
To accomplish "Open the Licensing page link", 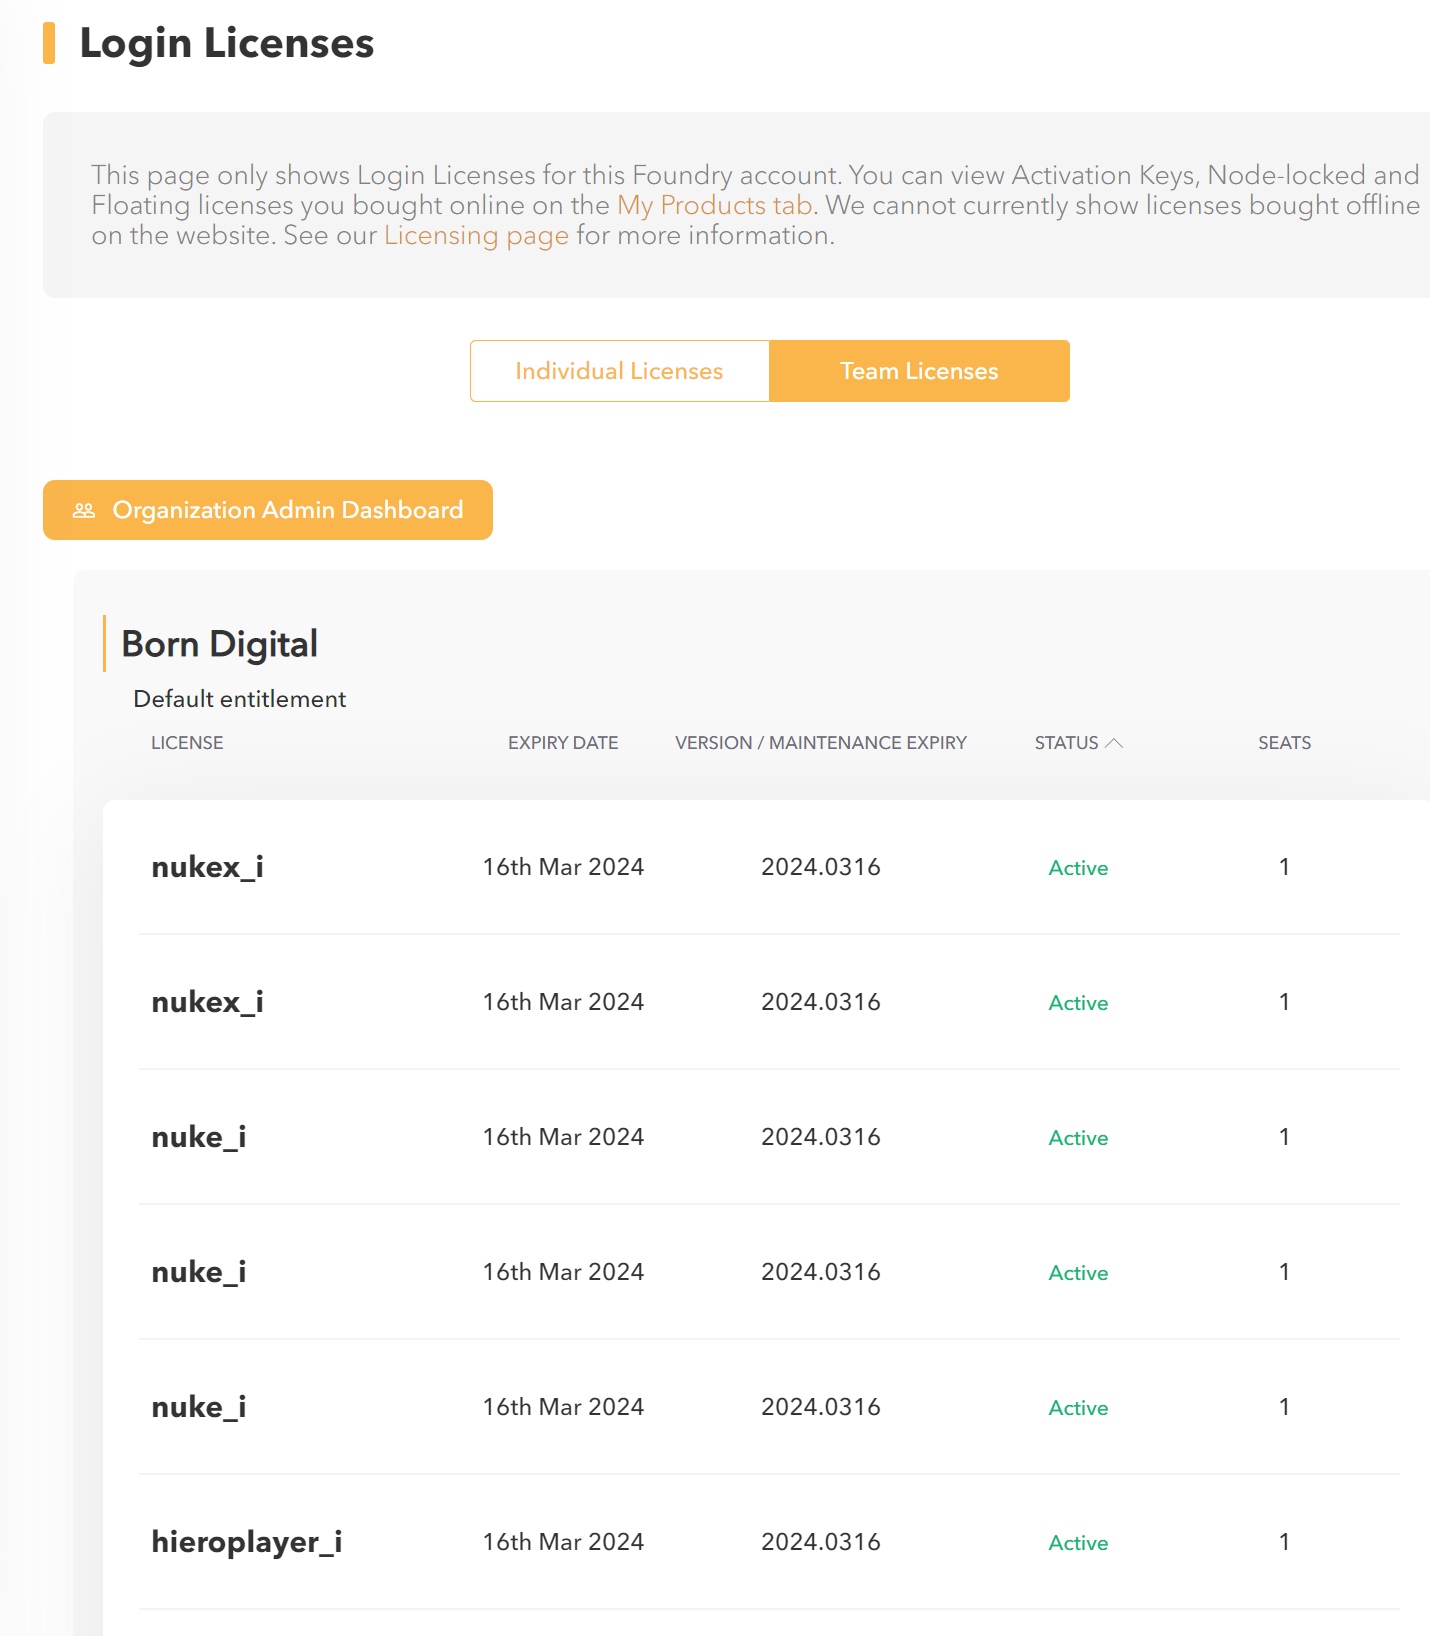I will pos(476,235).
